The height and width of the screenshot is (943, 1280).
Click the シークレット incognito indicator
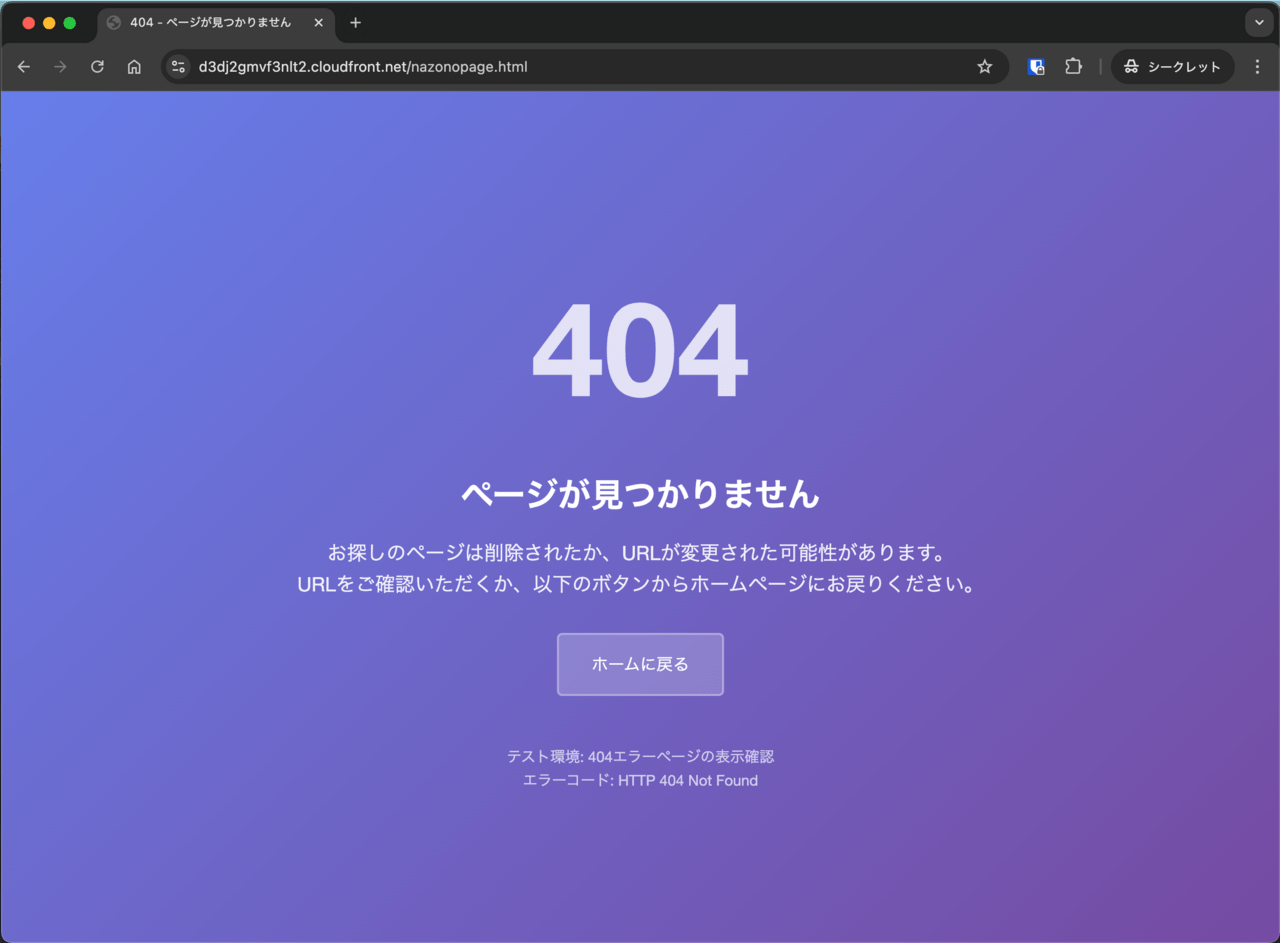click(1172, 67)
